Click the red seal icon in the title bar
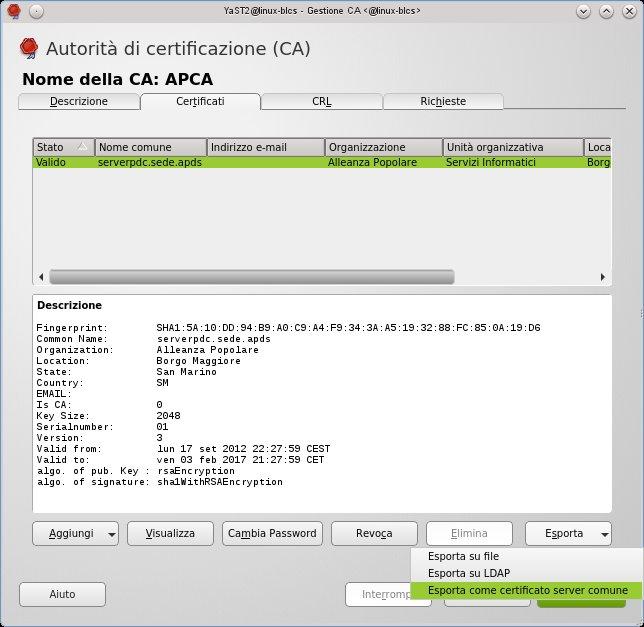This screenshot has width=644, height=627. 14,11
